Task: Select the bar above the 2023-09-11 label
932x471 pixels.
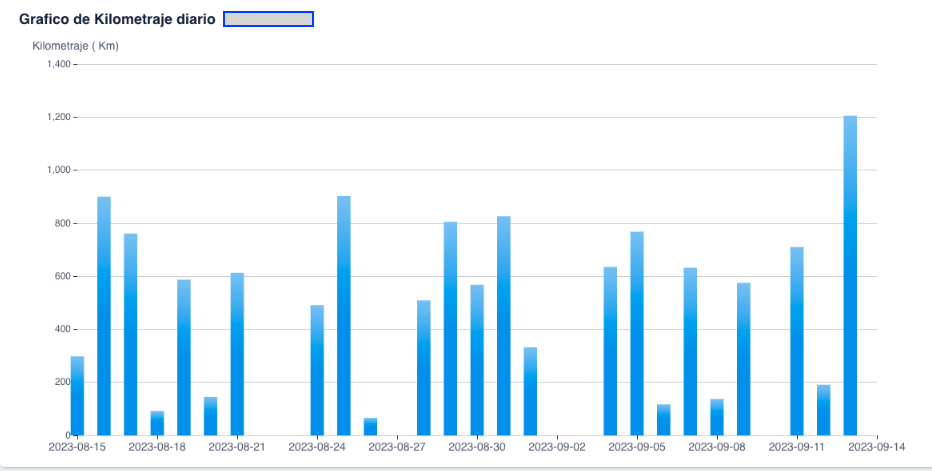Action: coord(797,340)
